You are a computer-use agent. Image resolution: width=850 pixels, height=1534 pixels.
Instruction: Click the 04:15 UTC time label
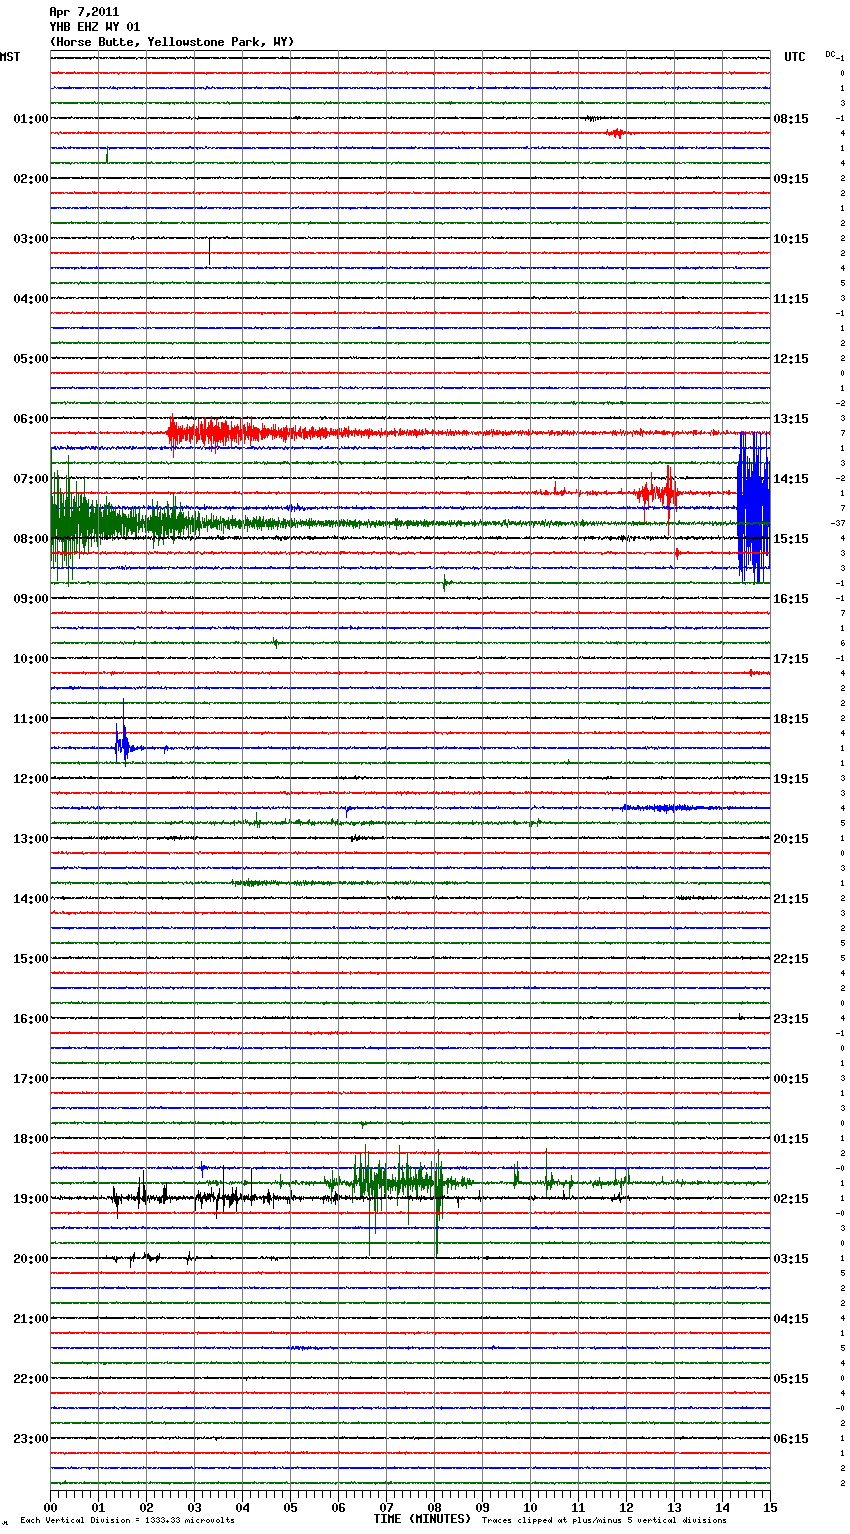791,1319
